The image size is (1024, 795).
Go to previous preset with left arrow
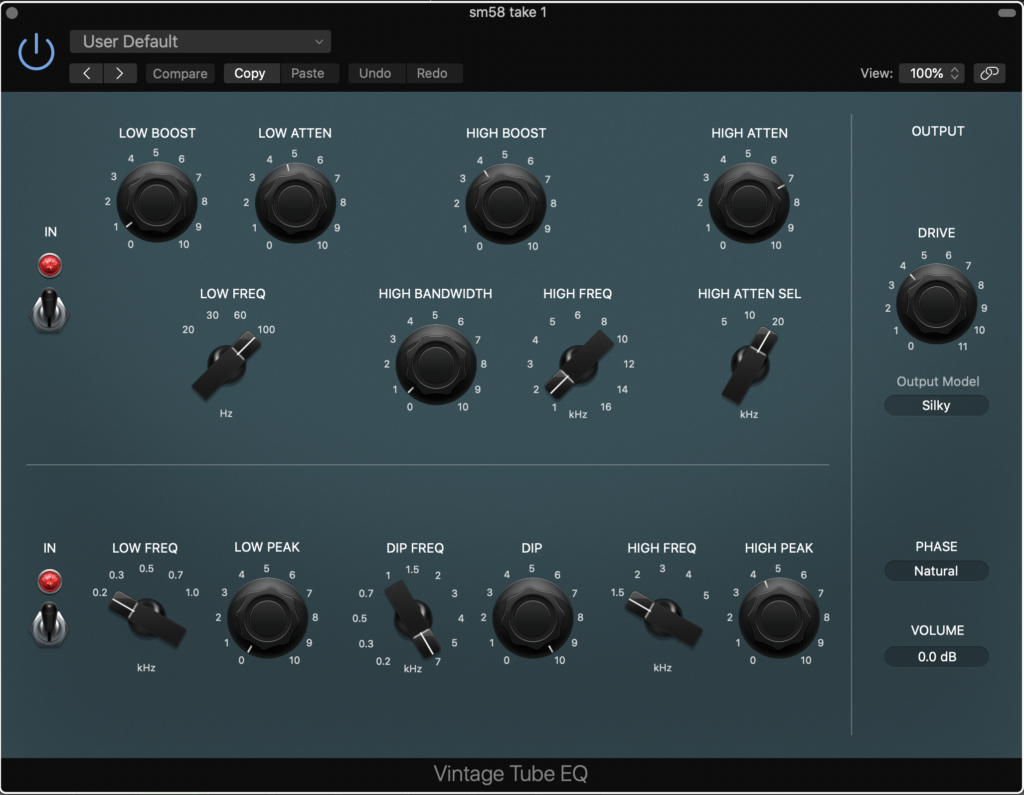coord(87,73)
